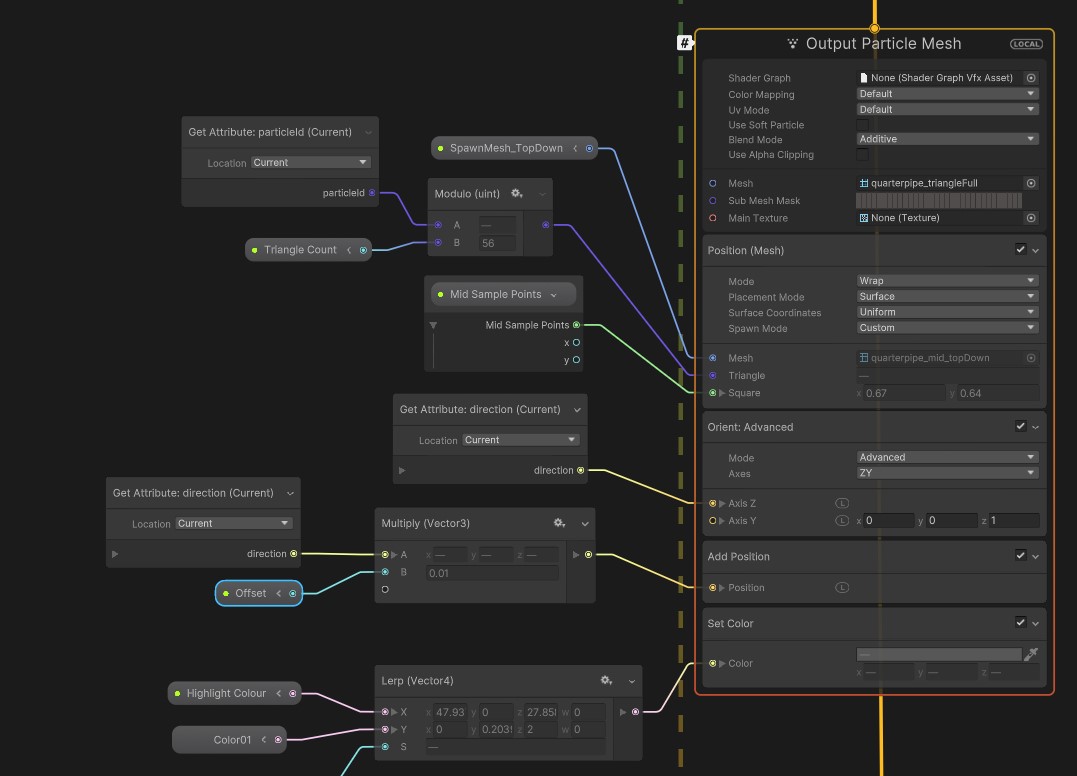The height and width of the screenshot is (776, 1077).
Task: Click the particle icon in the Output Particle Mesh header
Action: 791,43
